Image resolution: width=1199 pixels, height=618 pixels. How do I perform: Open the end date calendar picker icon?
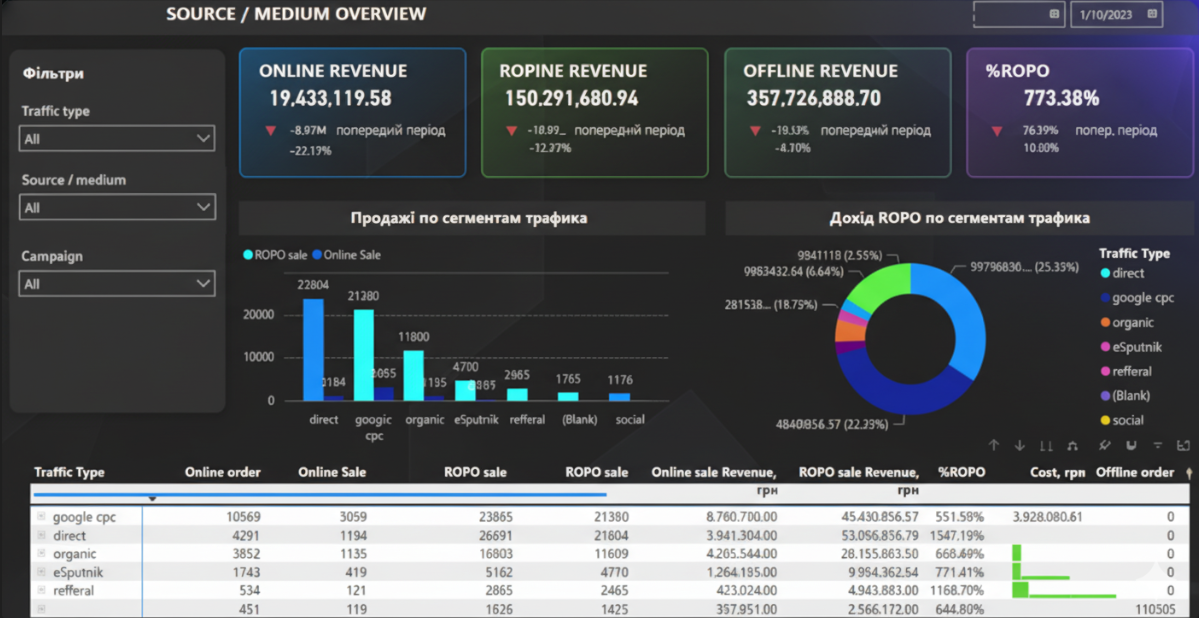click(x=1152, y=13)
